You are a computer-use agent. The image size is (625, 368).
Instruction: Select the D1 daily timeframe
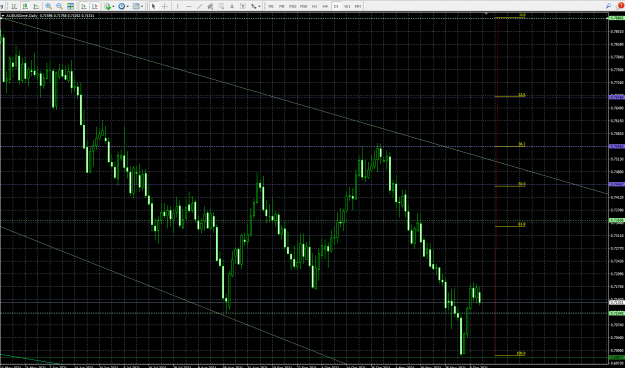point(336,6)
